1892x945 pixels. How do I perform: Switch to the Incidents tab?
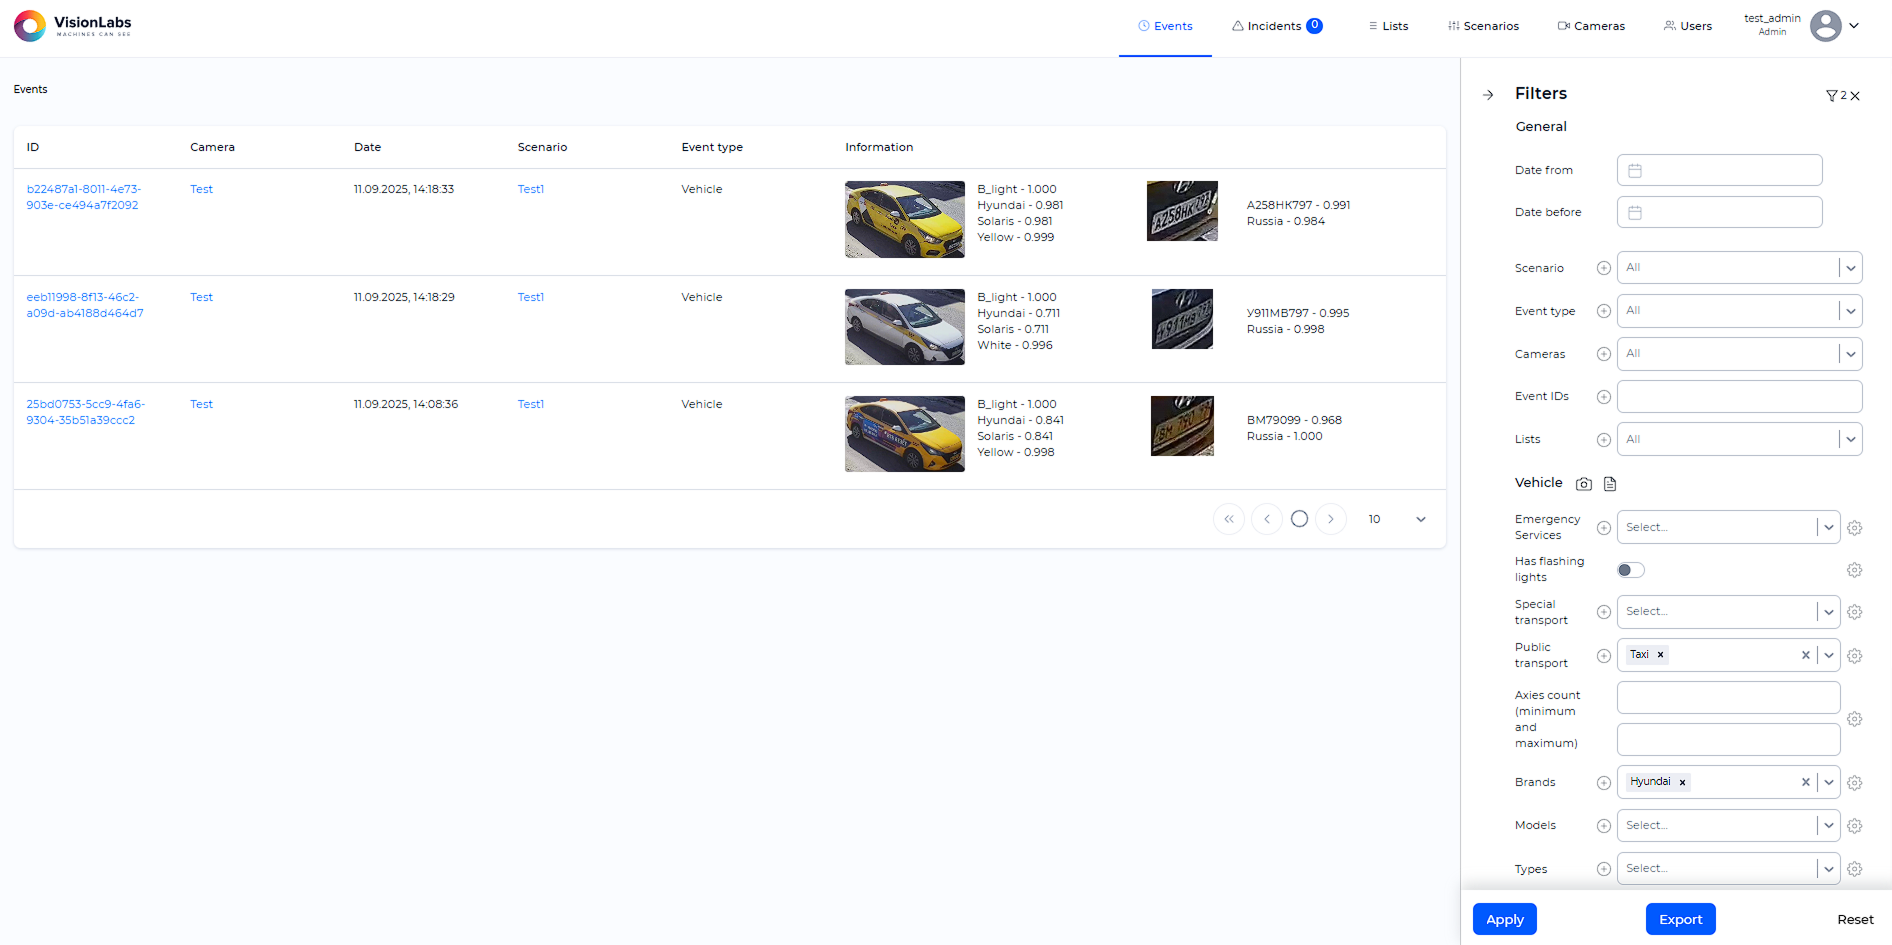coord(1277,25)
